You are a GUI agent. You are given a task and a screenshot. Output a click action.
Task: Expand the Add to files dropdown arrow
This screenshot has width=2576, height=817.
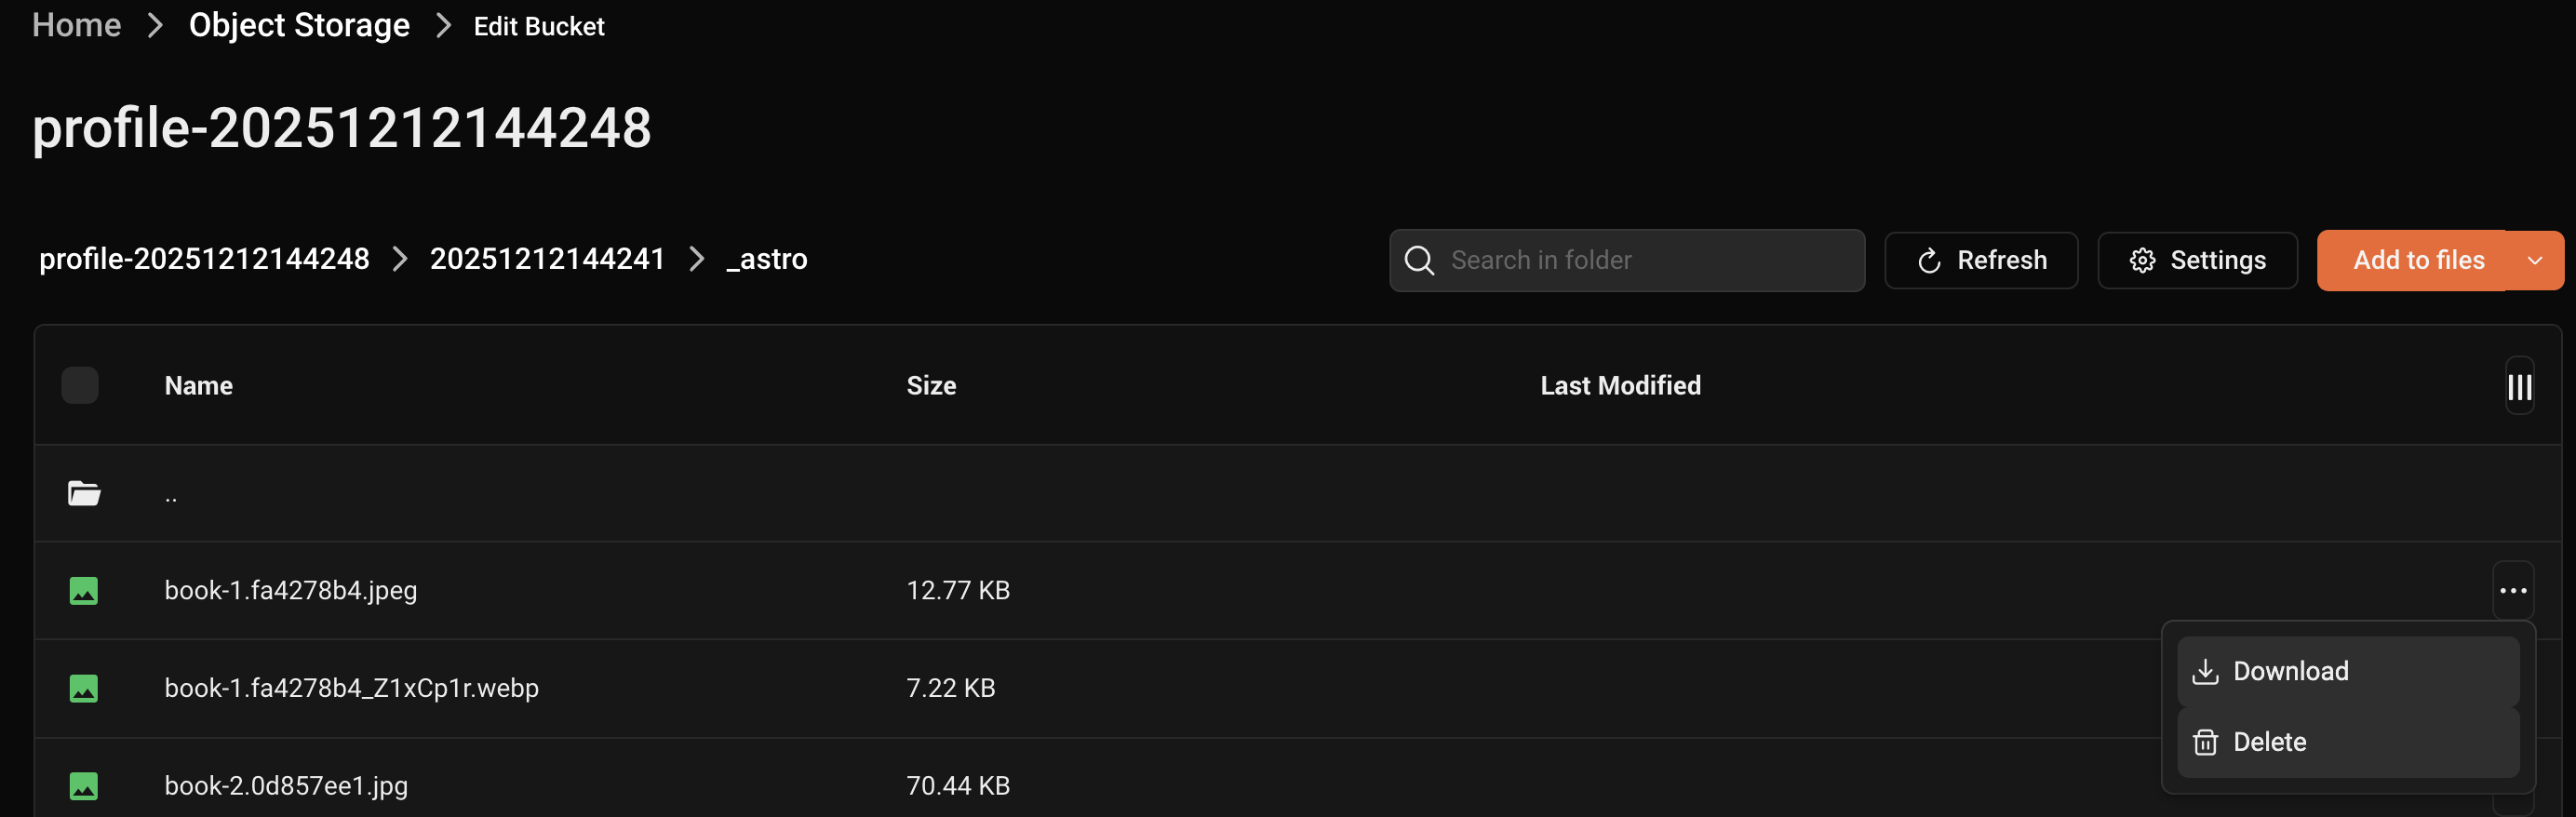point(2534,261)
